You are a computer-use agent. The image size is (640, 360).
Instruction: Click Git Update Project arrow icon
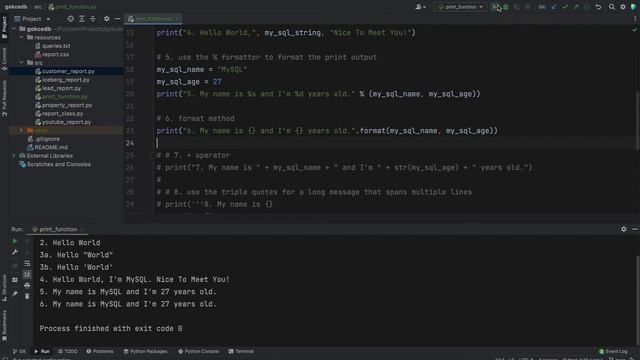(554, 7)
